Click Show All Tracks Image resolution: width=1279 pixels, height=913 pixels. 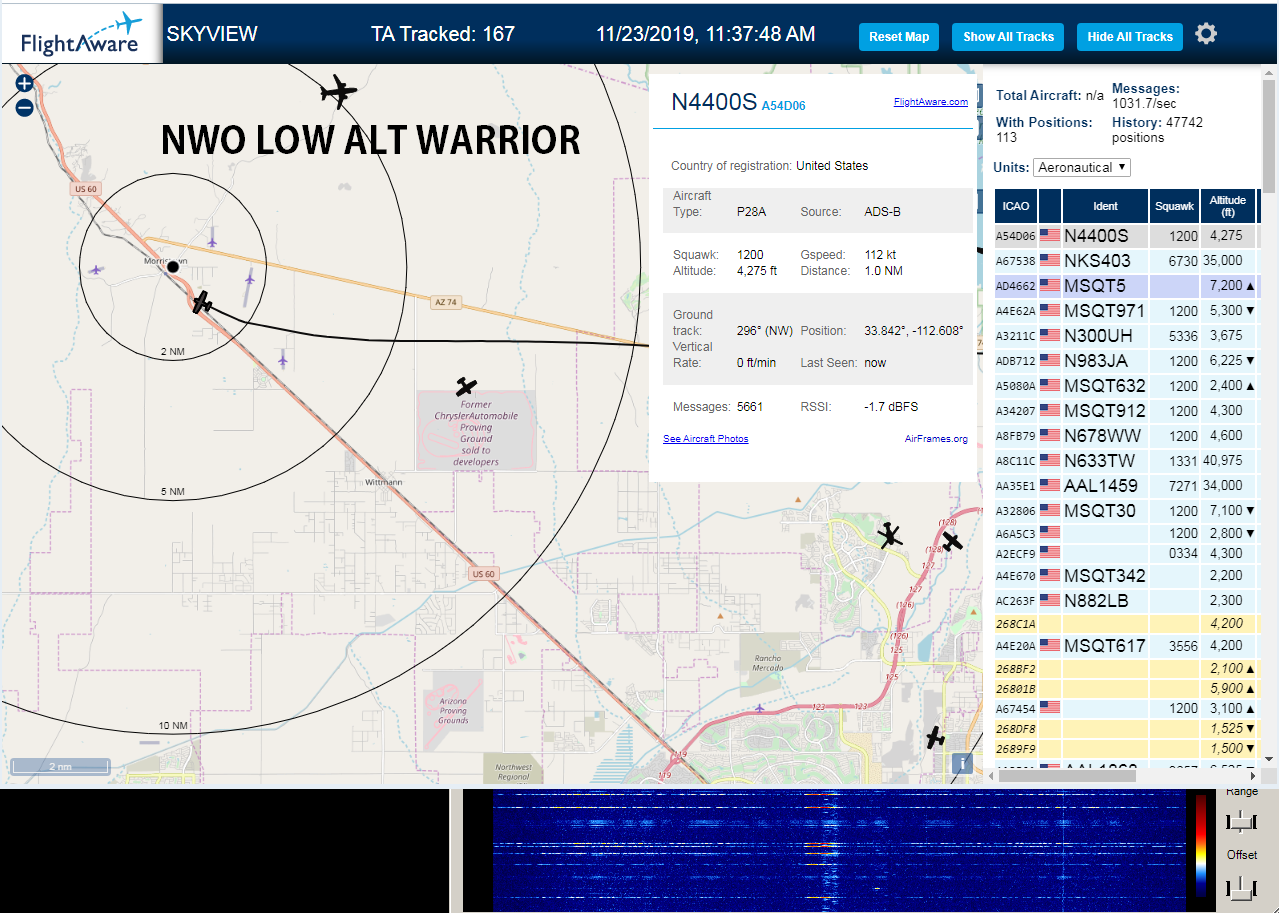pos(1008,37)
